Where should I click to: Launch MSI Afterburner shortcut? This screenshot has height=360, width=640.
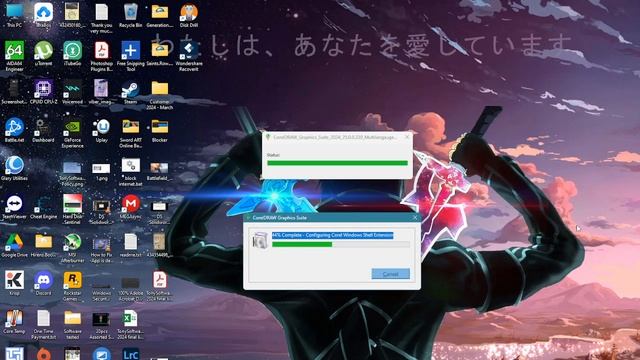click(72, 247)
